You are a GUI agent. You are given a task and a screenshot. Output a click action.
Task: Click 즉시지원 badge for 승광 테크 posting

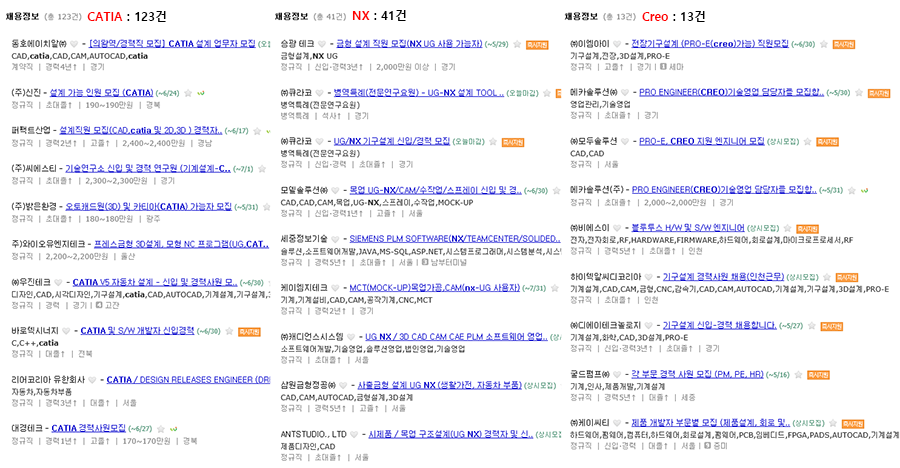tap(537, 45)
